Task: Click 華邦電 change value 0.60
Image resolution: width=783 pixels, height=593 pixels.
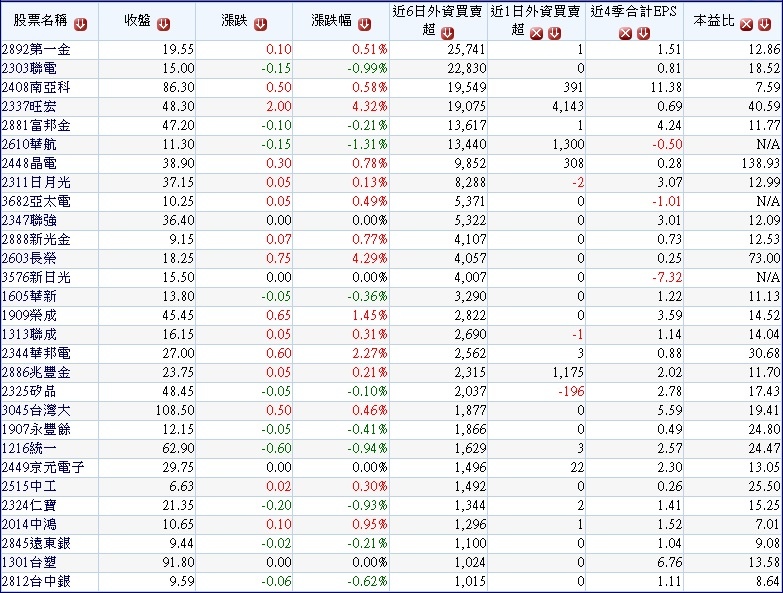Action: [x=279, y=353]
